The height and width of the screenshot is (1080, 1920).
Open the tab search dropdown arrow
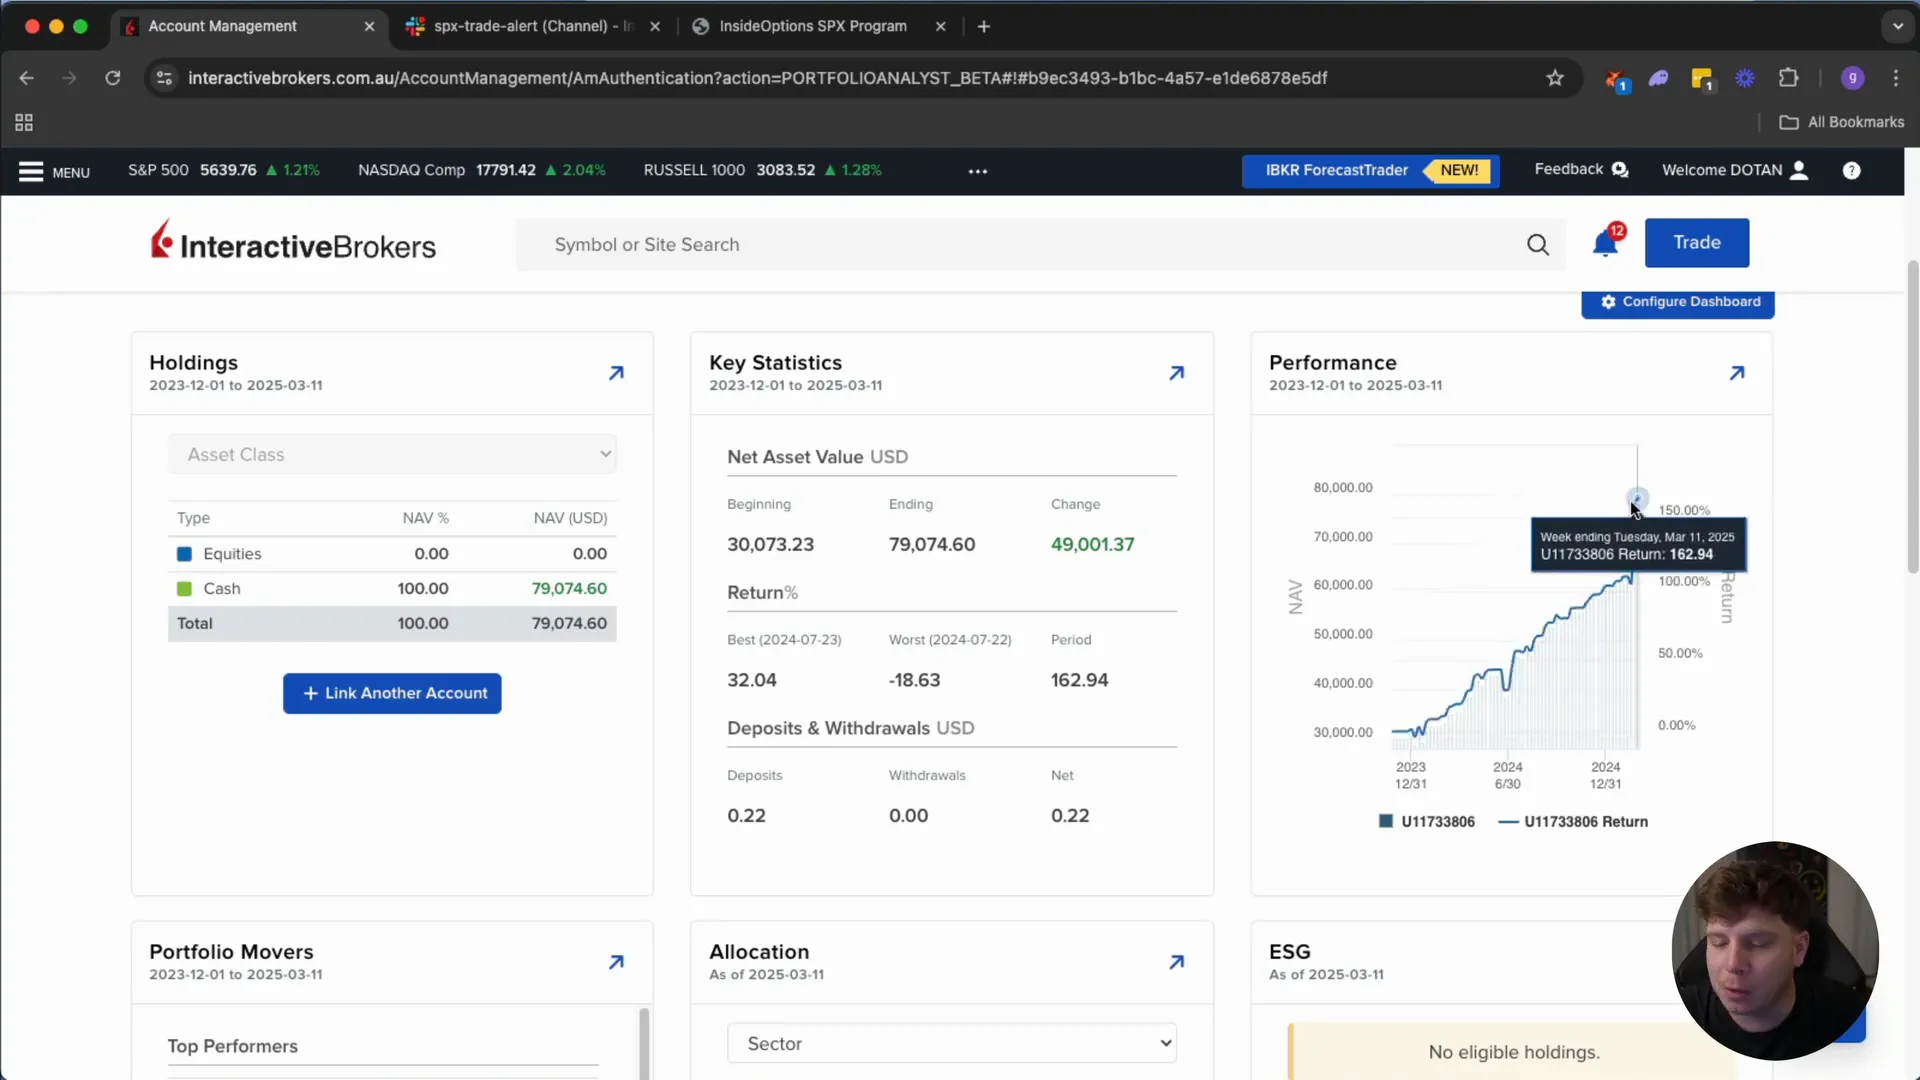[x=1898, y=27]
